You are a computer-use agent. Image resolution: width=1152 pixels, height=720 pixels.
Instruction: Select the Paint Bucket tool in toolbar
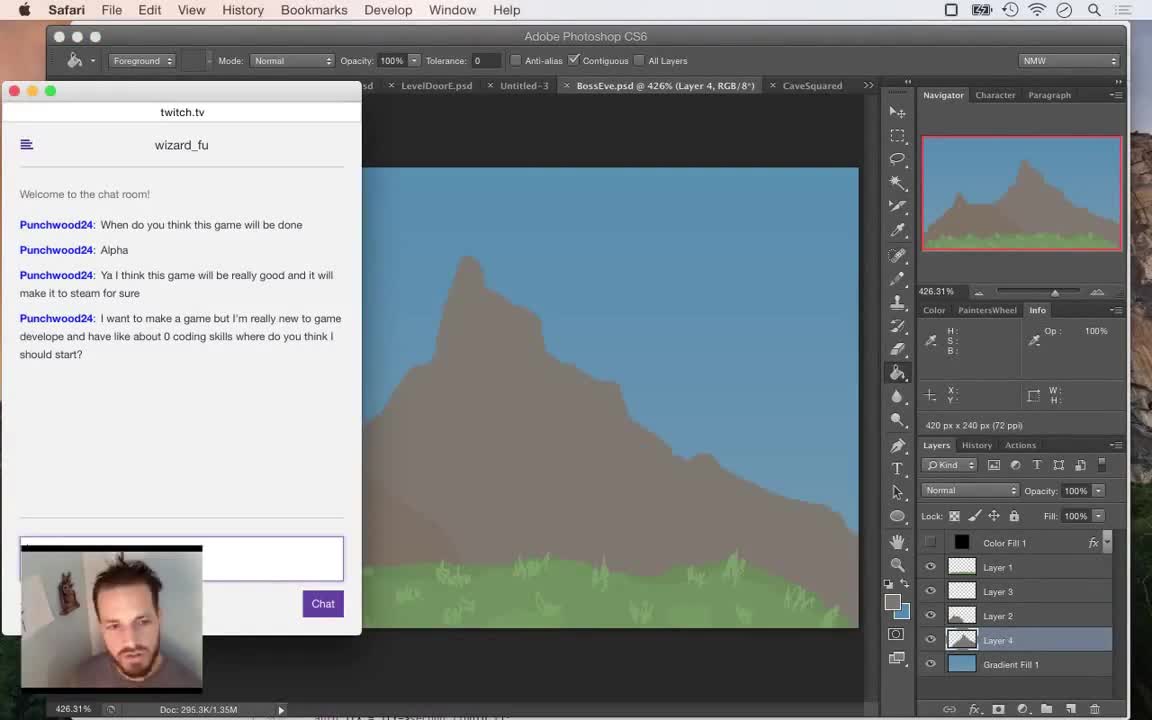click(x=897, y=373)
